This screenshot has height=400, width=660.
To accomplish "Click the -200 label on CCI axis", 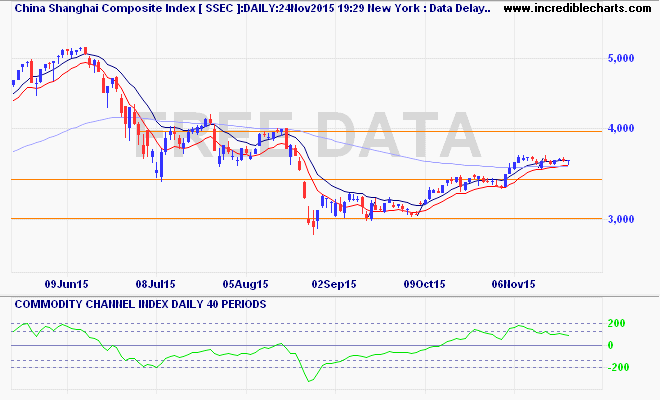I will (618, 367).
